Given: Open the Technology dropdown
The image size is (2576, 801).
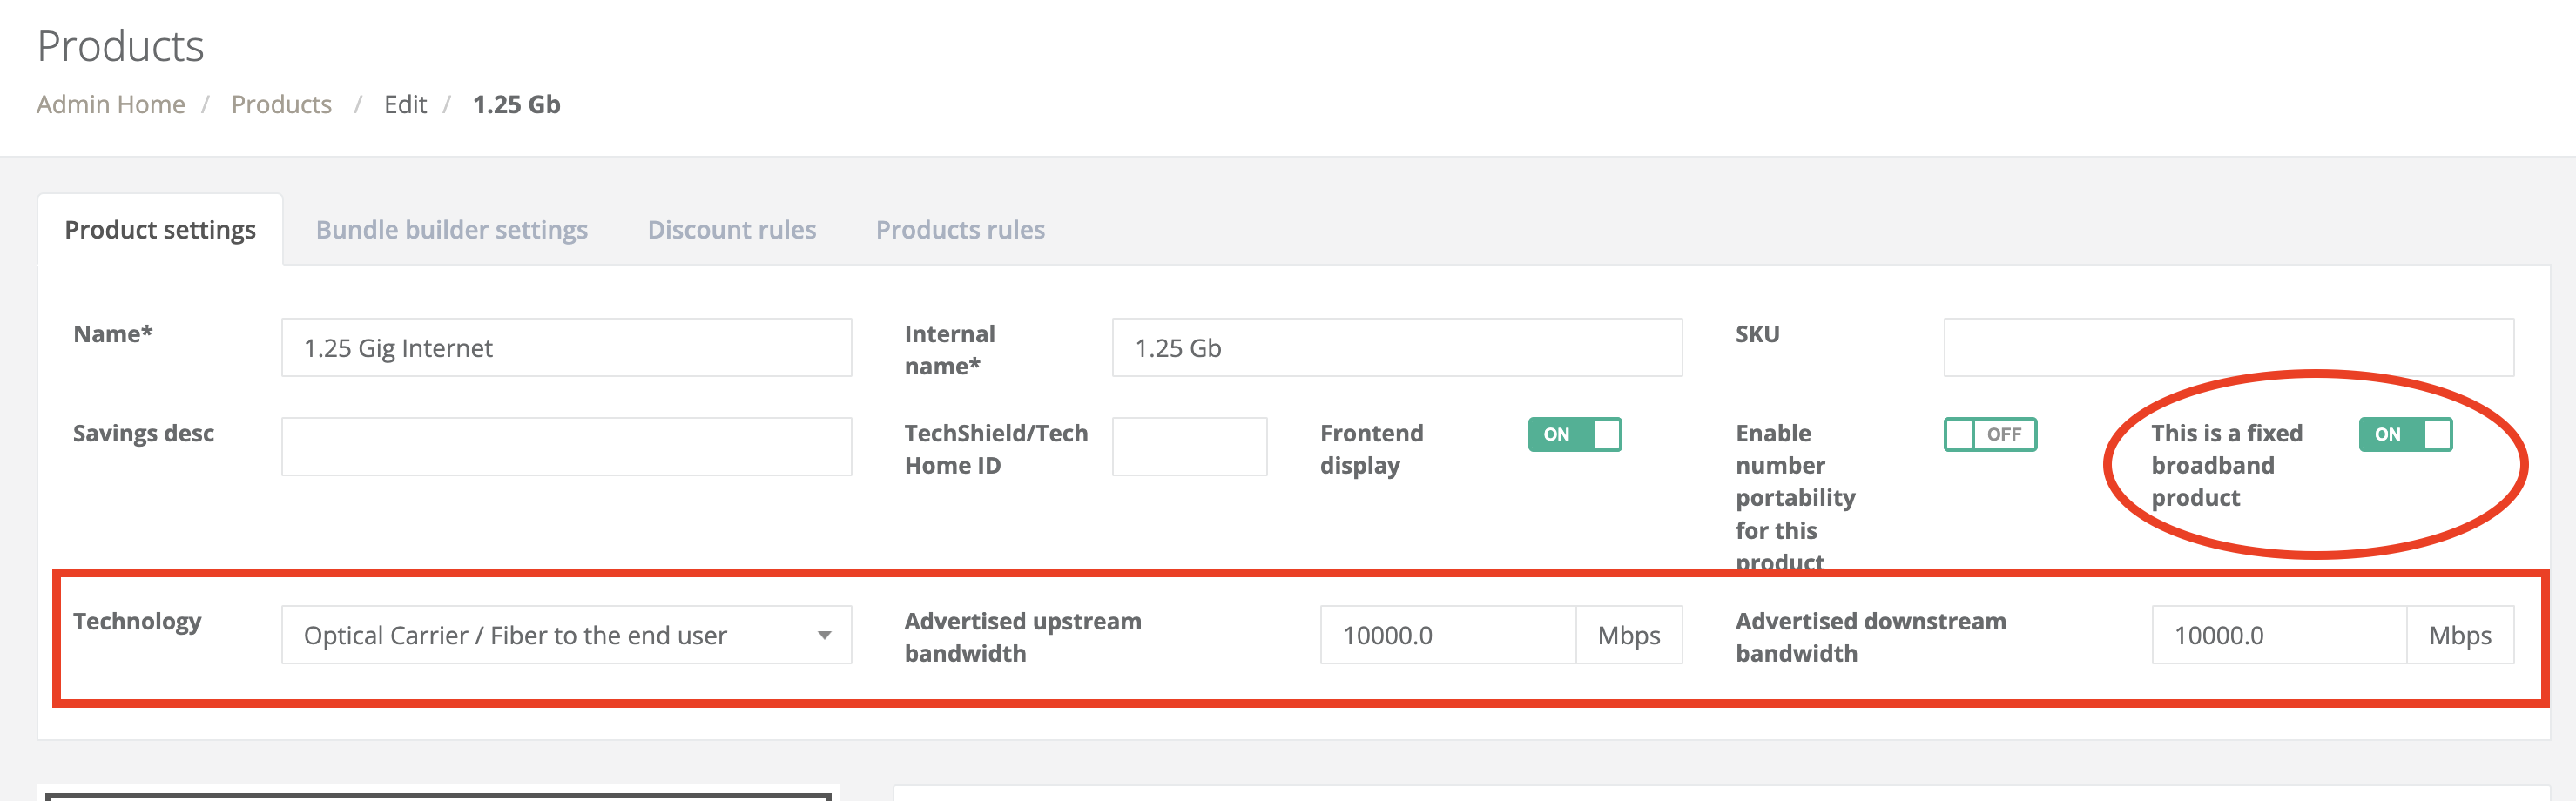Looking at the screenshot, I should (x=566, y=635).
